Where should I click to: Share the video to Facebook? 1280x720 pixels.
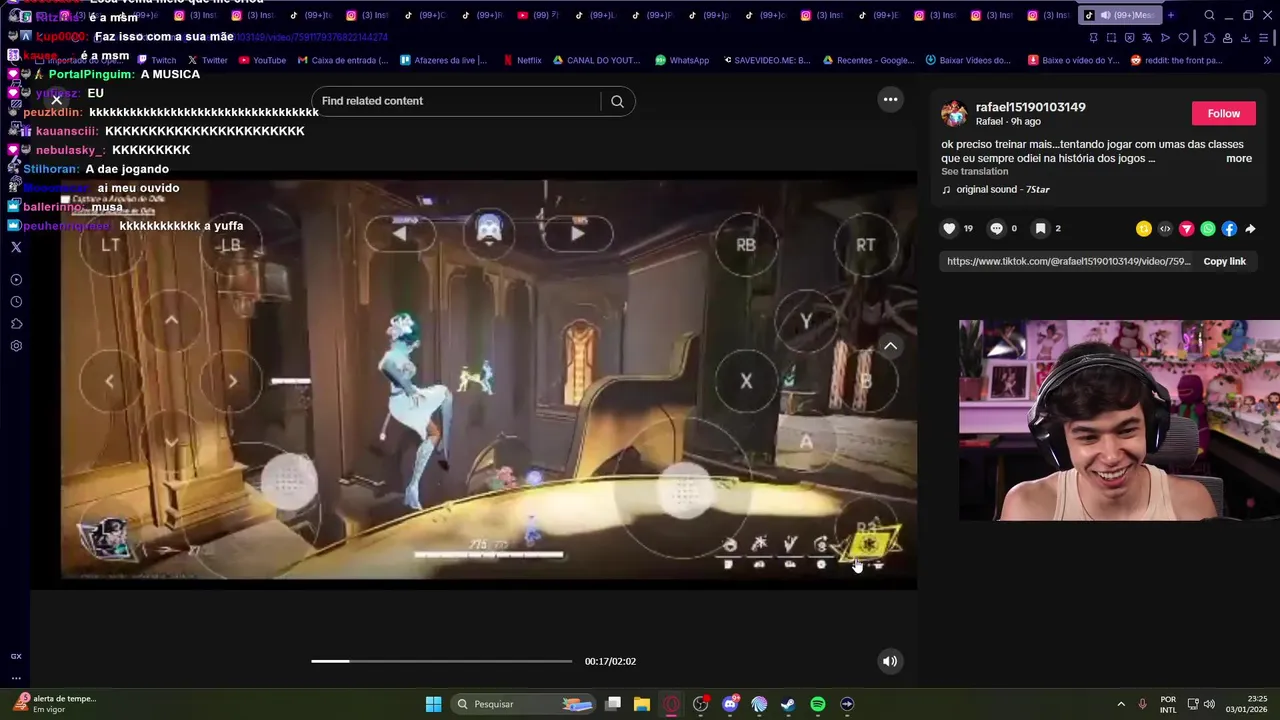coord(1229,229)
